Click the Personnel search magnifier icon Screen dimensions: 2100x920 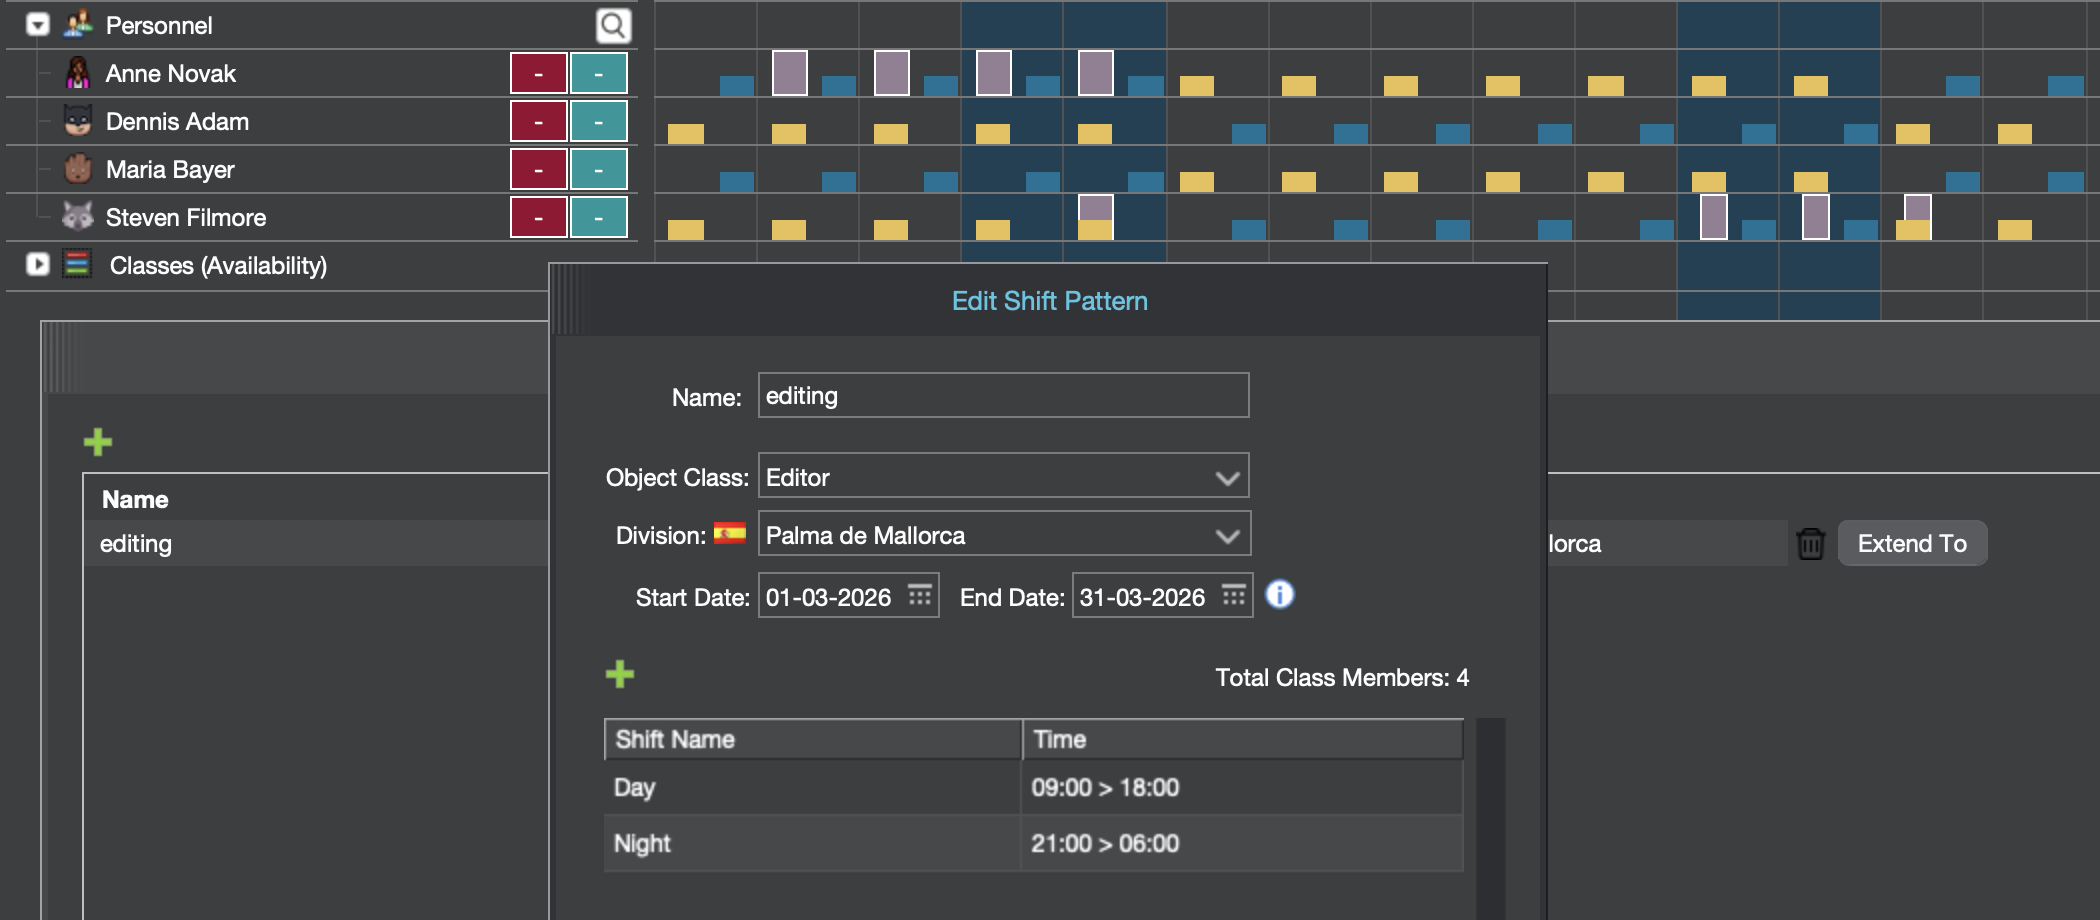pyautogui.click(x=613, y=25)
